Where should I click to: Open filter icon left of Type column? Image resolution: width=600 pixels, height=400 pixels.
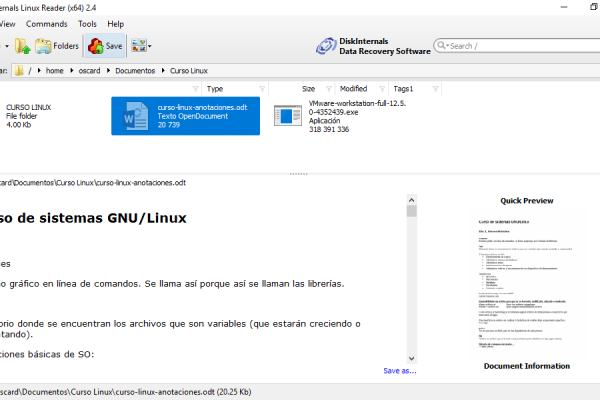[196, 89]
